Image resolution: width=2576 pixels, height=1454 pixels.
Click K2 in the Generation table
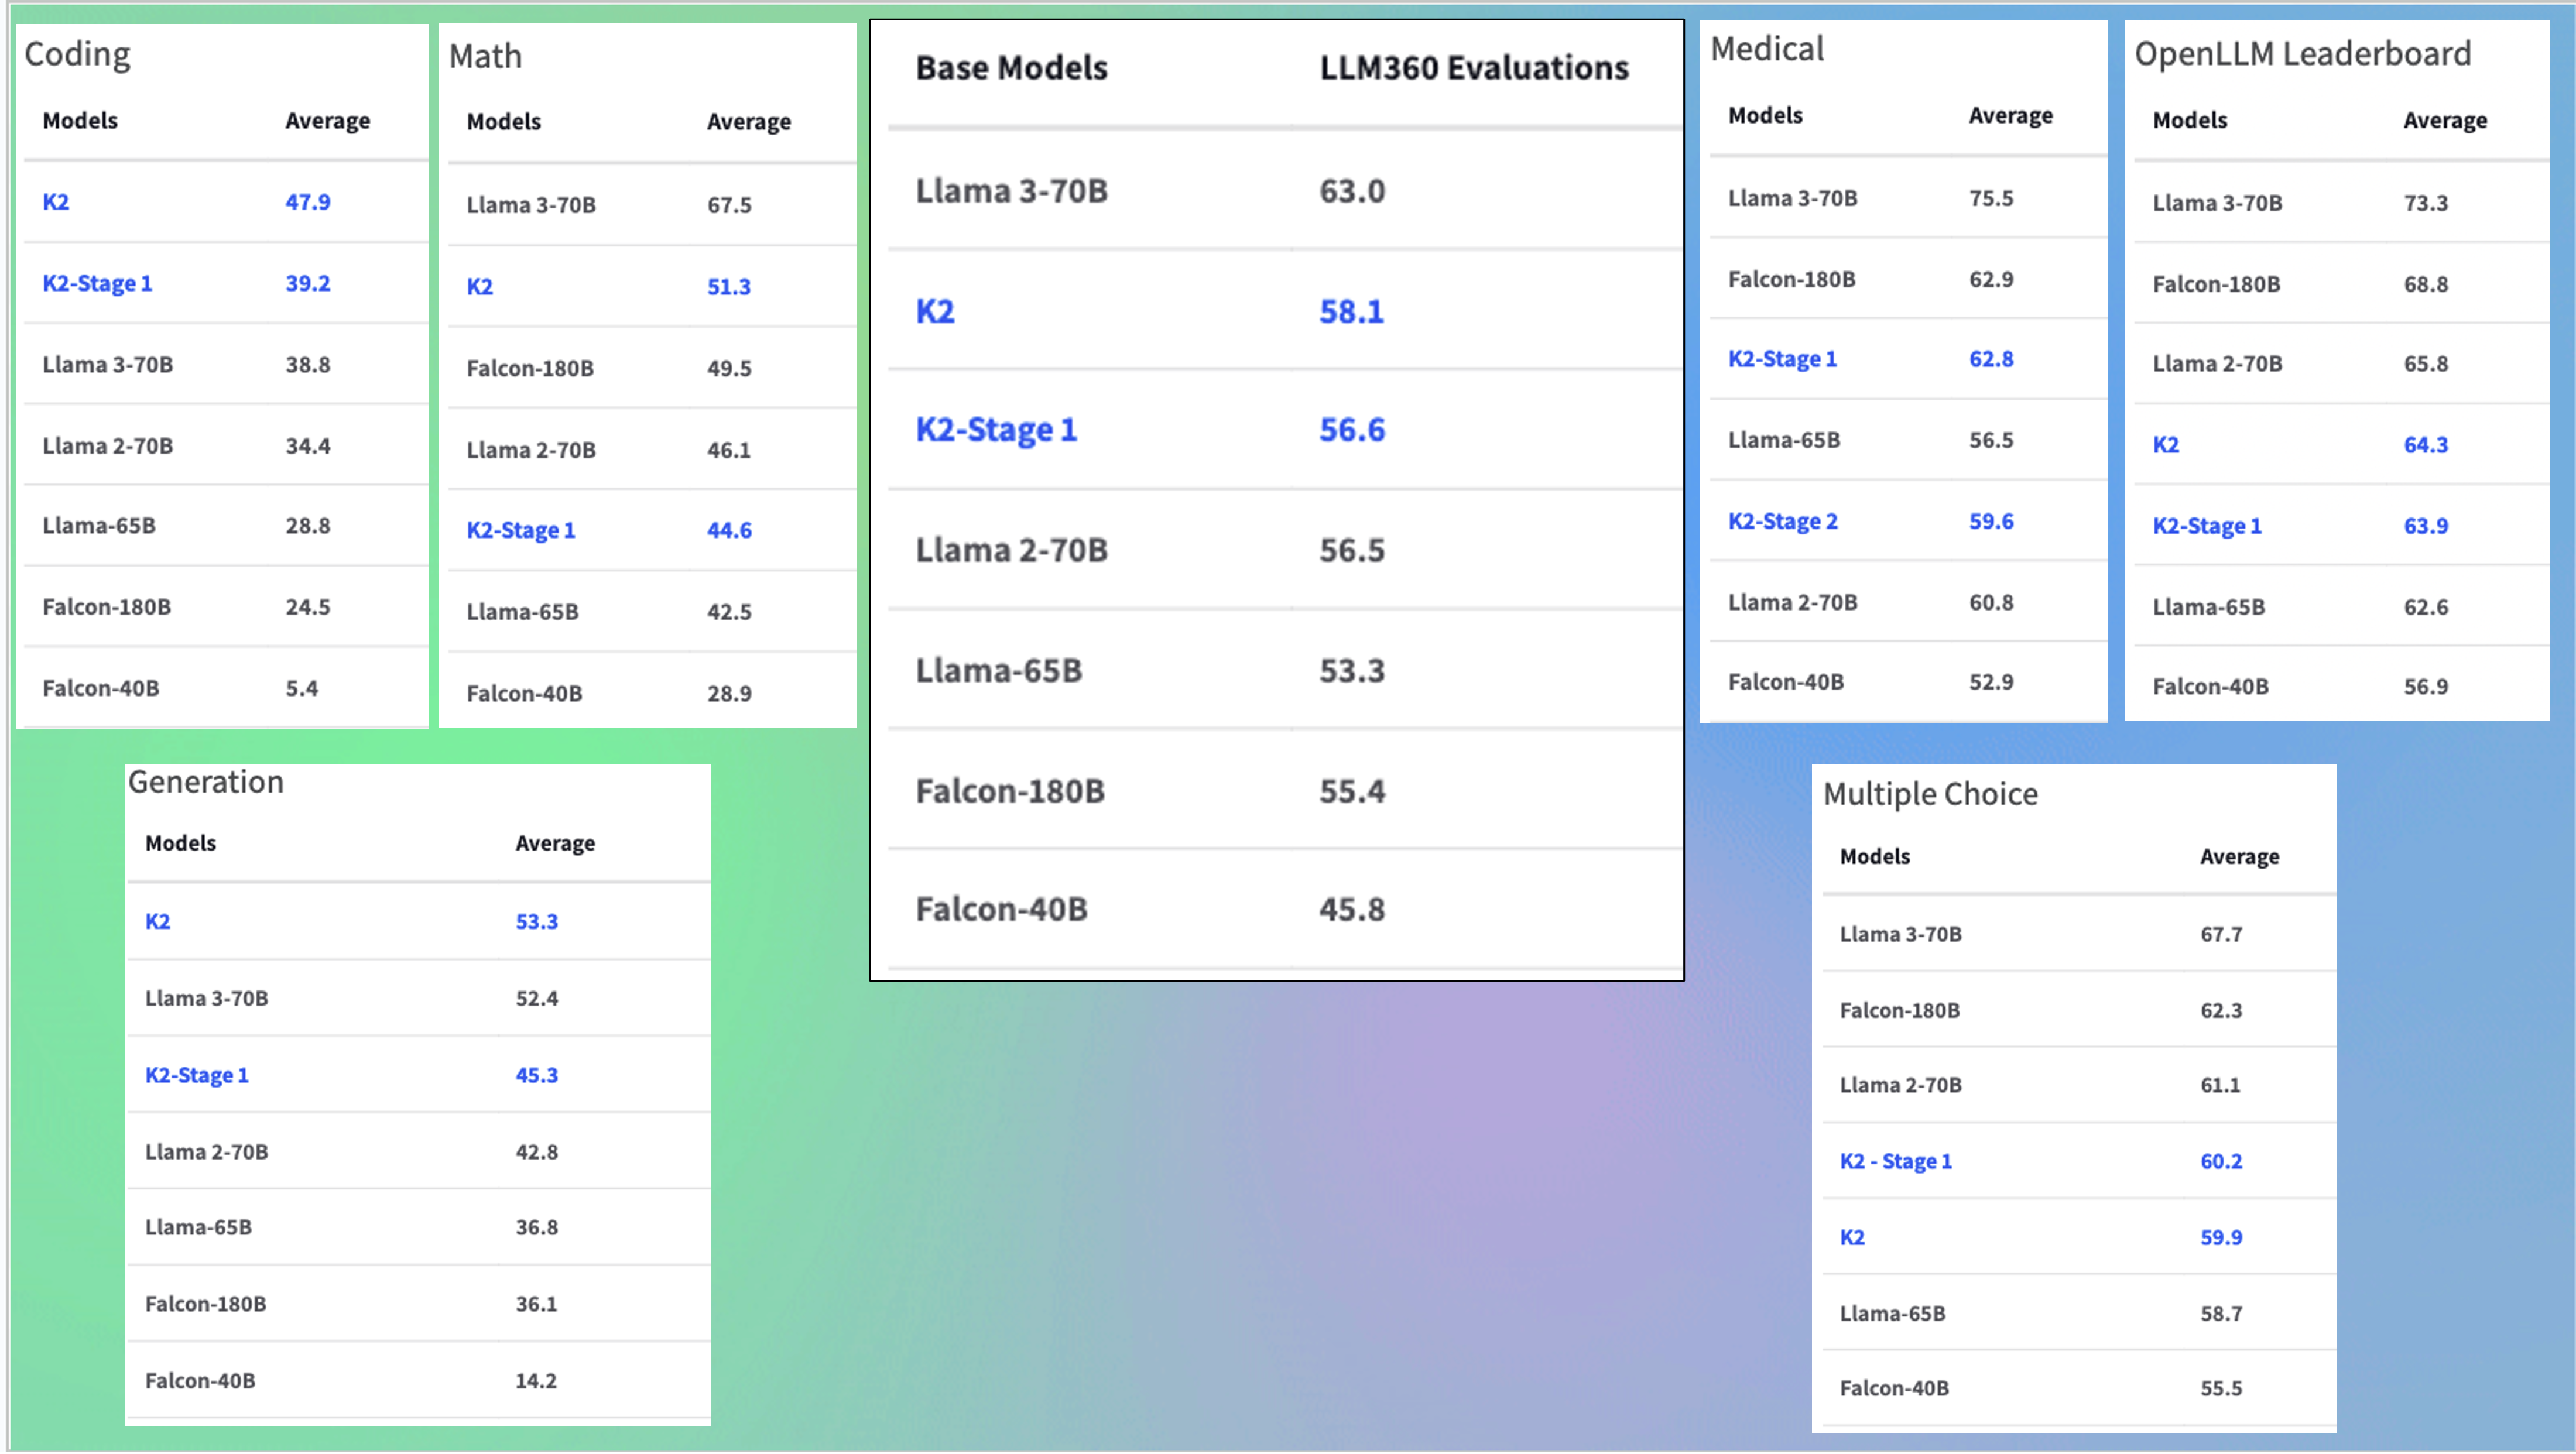pyautogui.click(x=158, y=921)
